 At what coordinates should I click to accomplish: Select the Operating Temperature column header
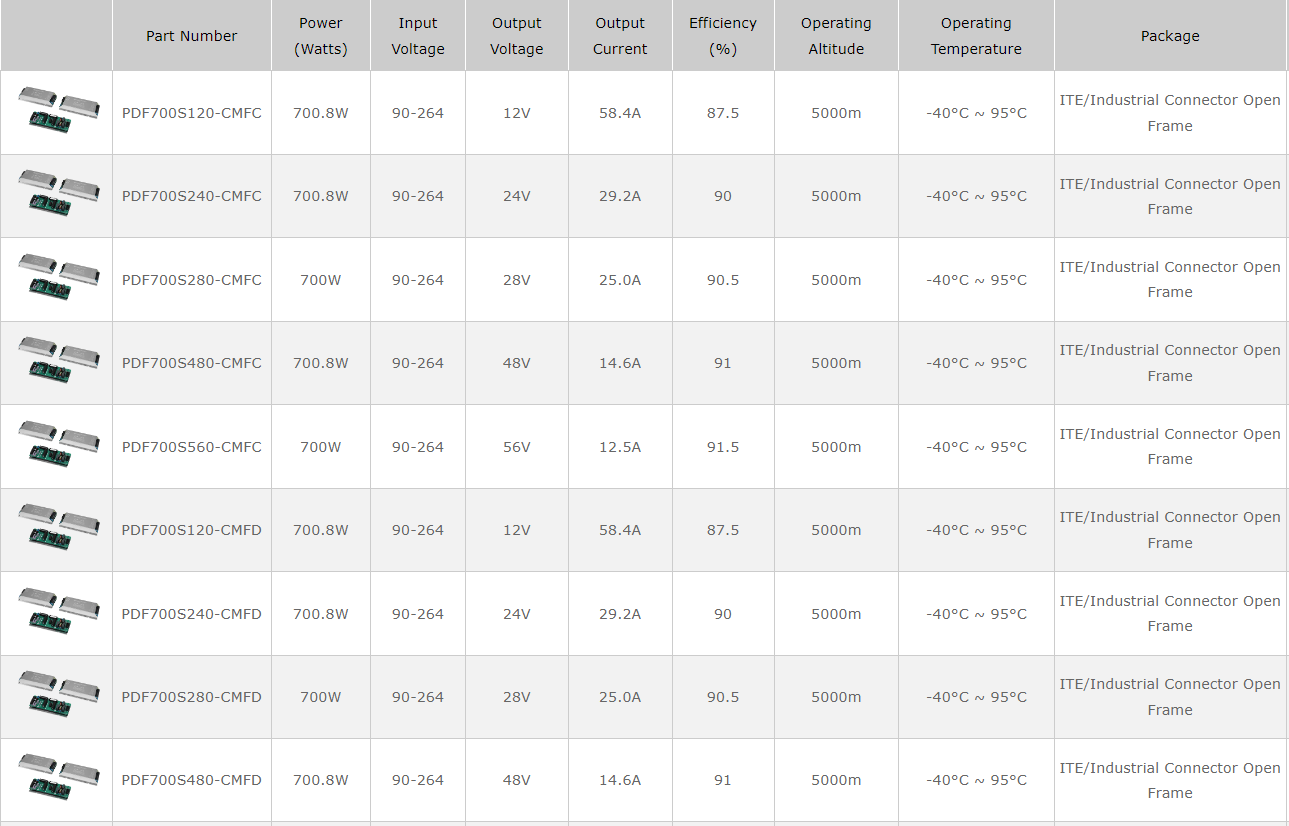pos(975,36)
